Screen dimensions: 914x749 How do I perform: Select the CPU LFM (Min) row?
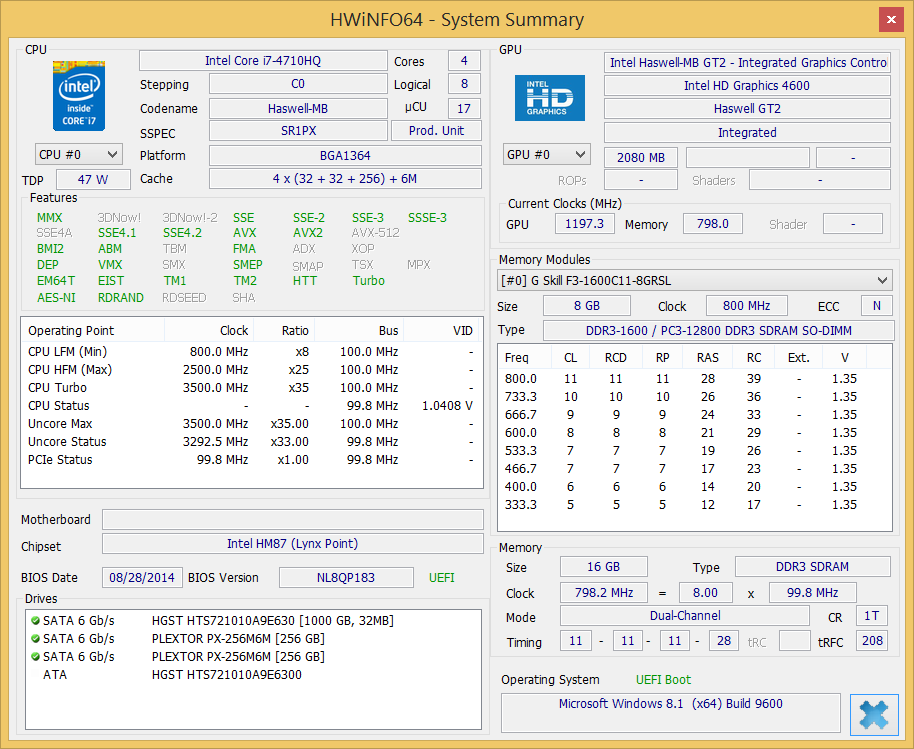252,351
